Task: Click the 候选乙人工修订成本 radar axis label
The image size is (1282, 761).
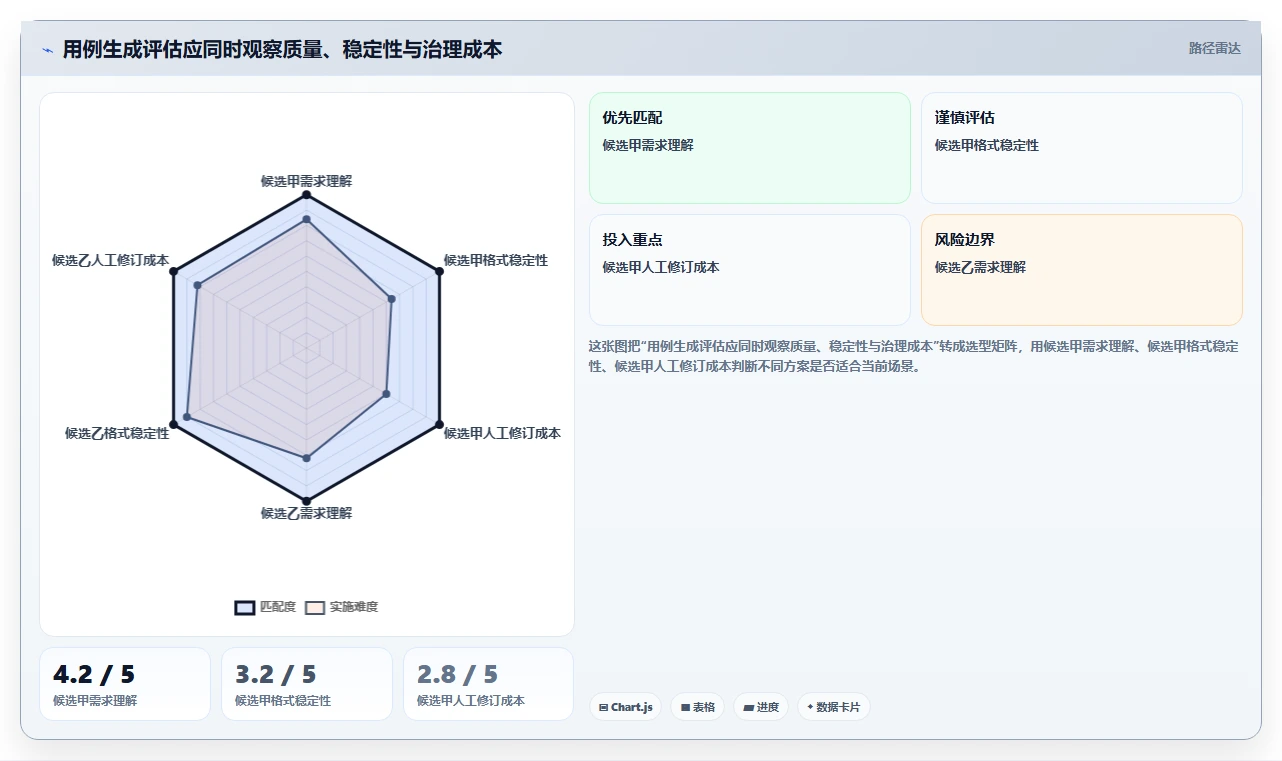Action: (x=110, y=260)
